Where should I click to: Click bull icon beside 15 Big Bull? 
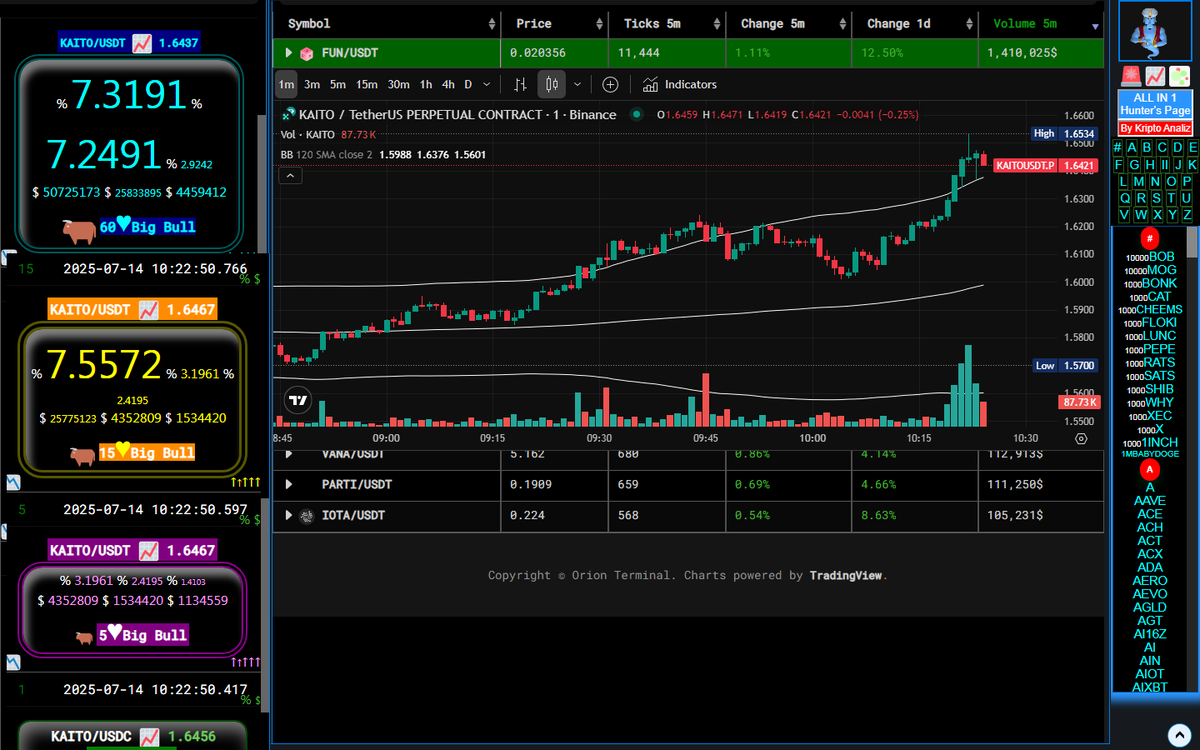(x=82, y=454)
